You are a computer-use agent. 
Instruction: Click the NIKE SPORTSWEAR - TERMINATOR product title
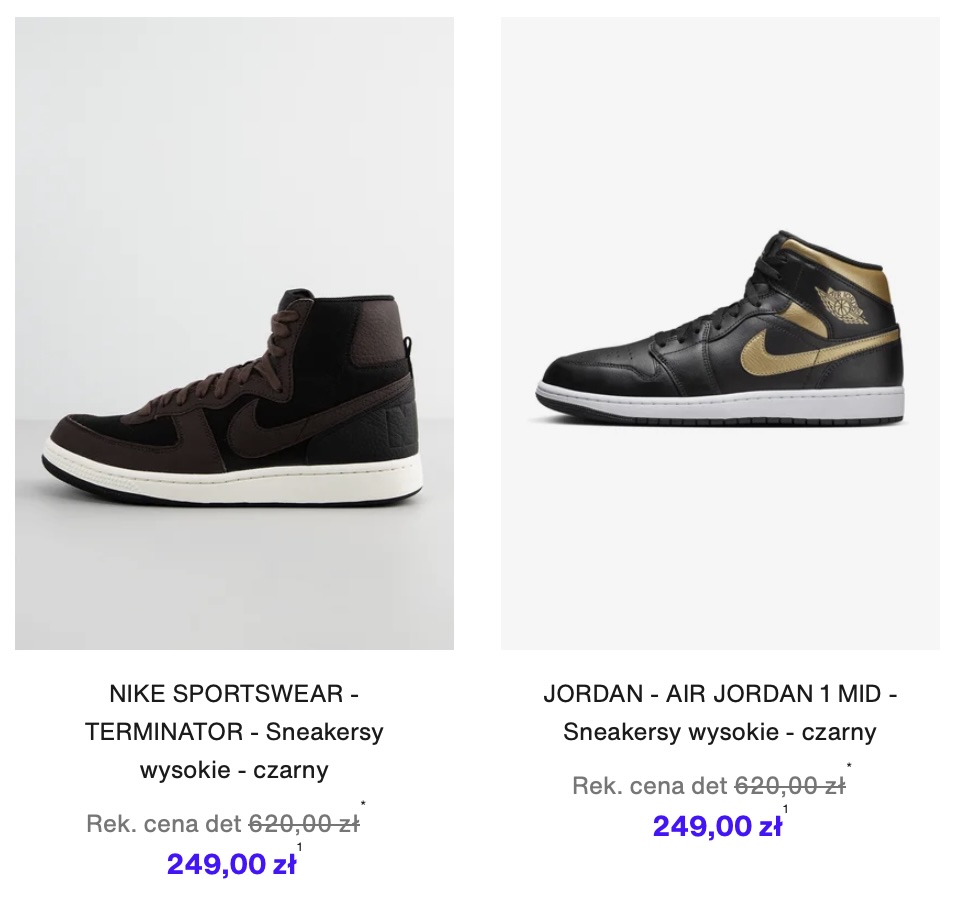coord(234,731)
